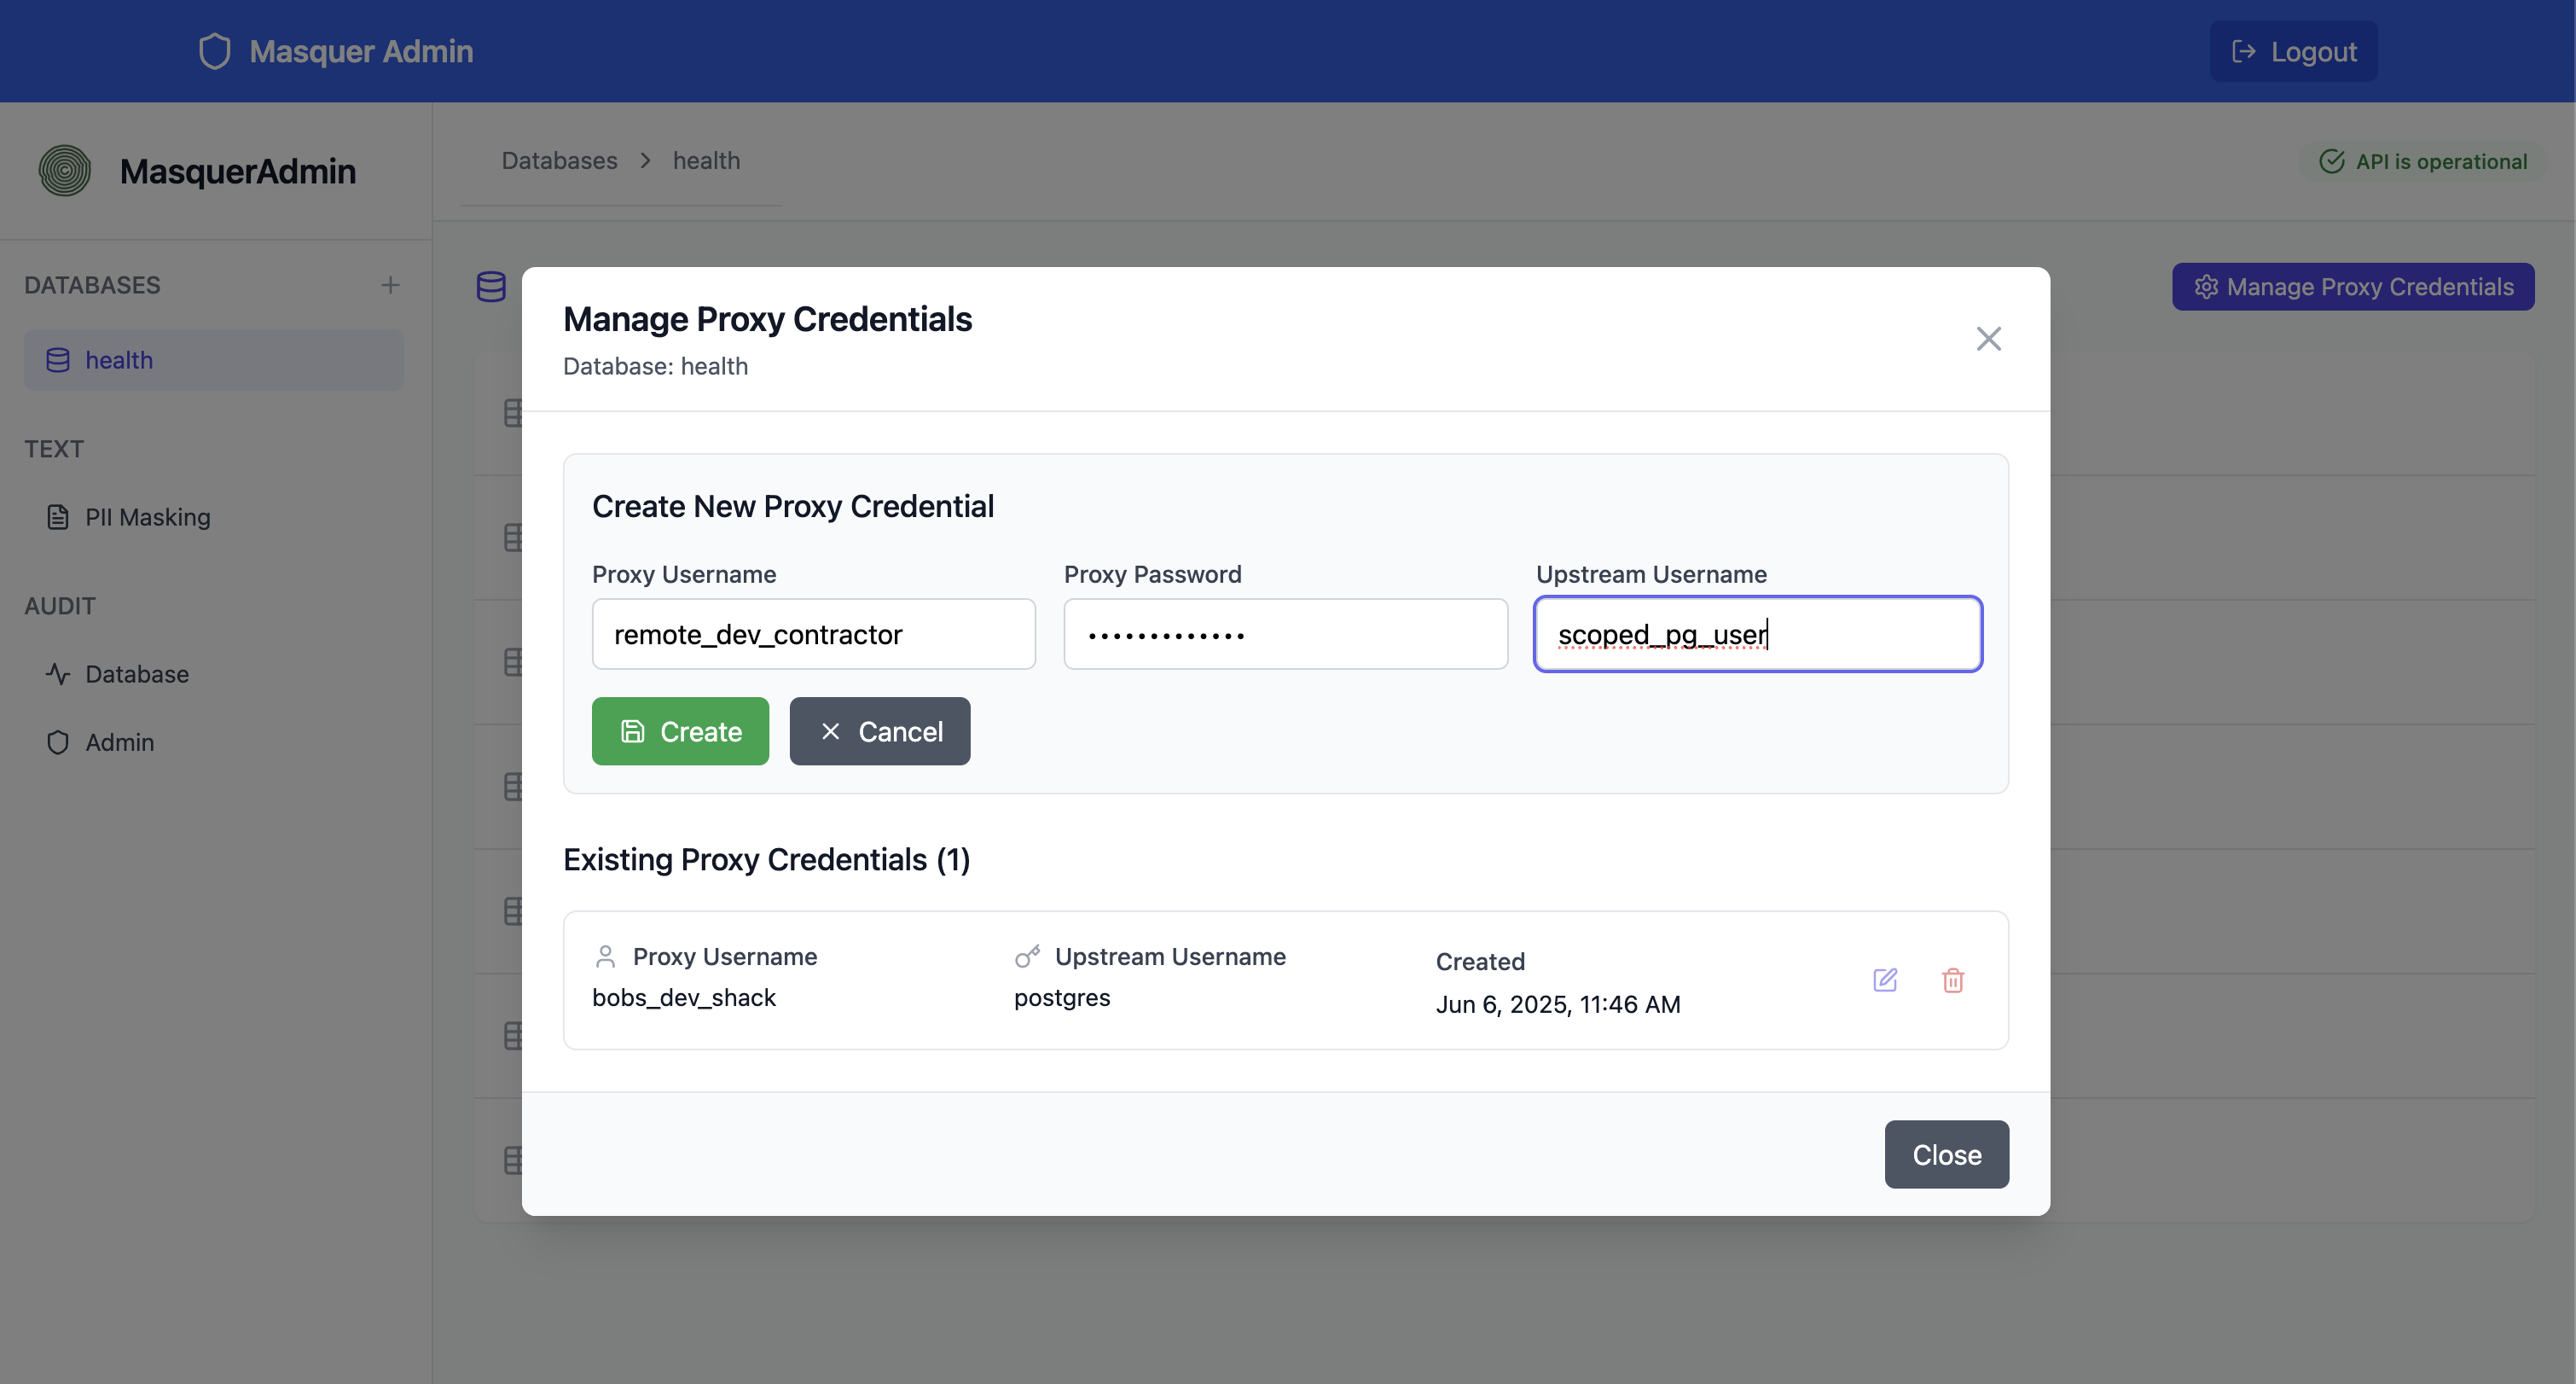Open the Databases breadcrumb link
Viewport: 2576px width, 1384px height.
click(x=559, y=160)
